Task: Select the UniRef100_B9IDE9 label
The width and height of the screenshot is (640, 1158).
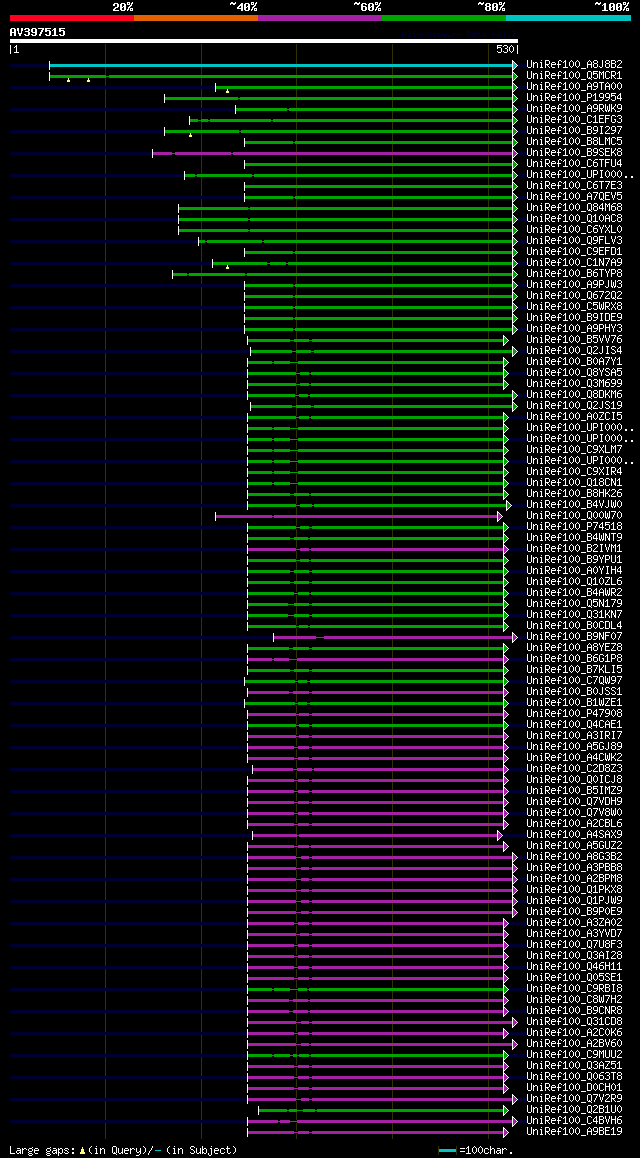Action: point(574,318)
